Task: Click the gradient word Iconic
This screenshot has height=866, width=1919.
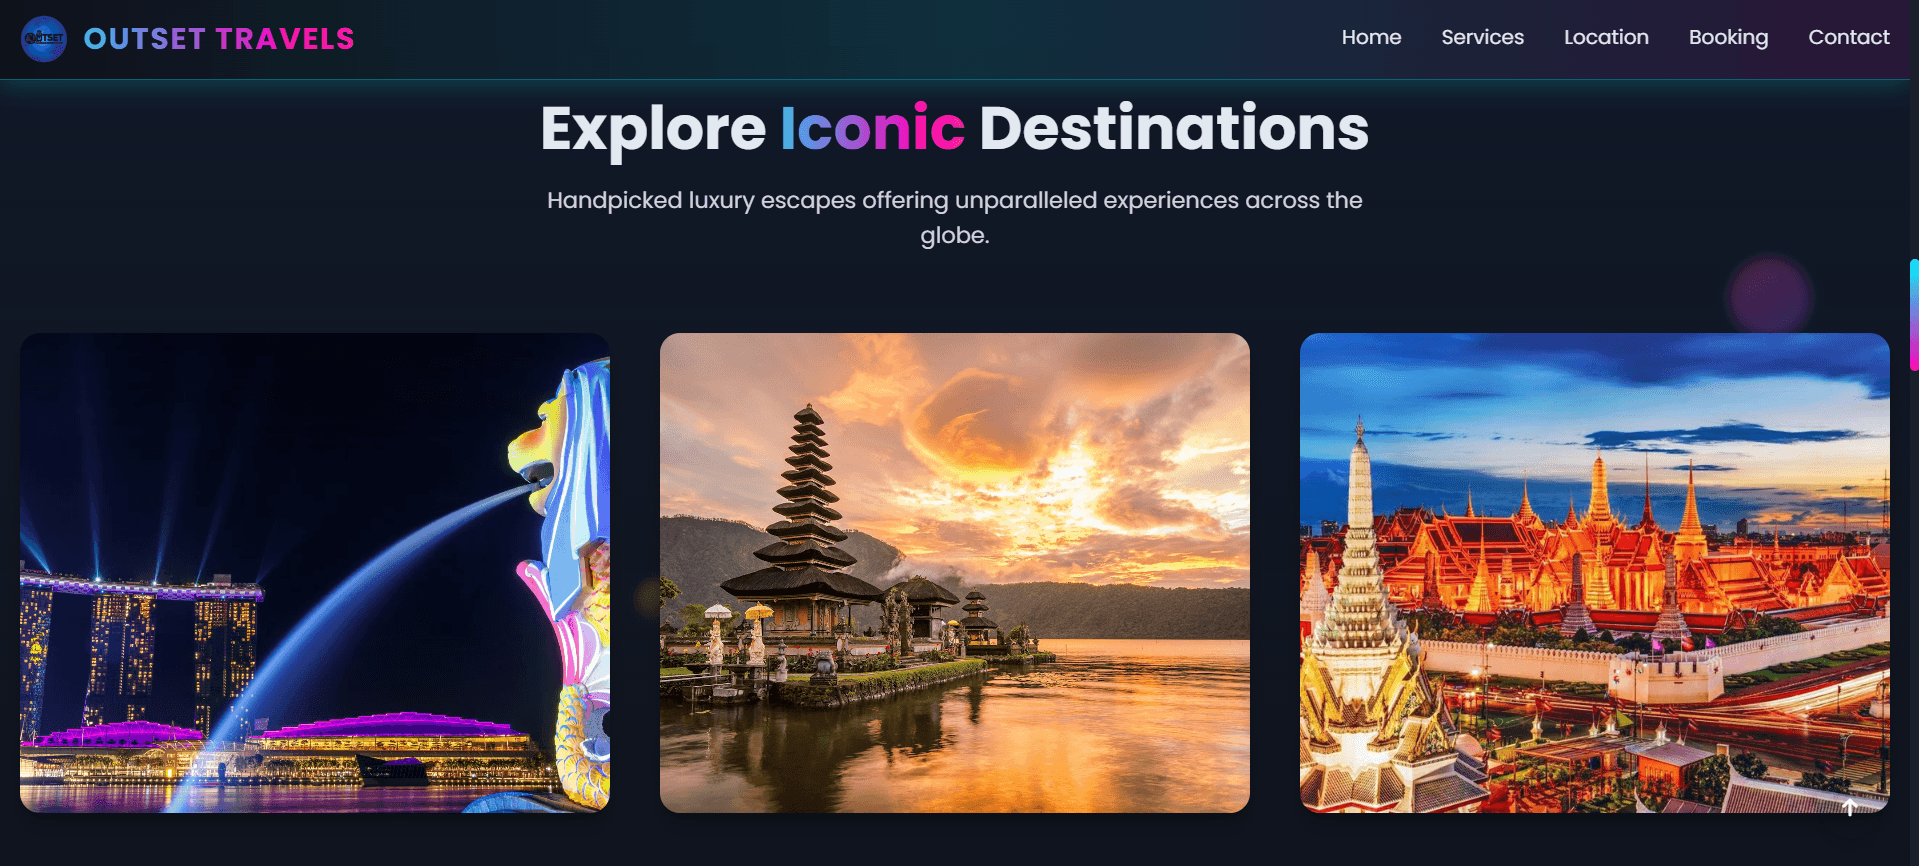Action: pyautogui.click(x=872, y=129)
